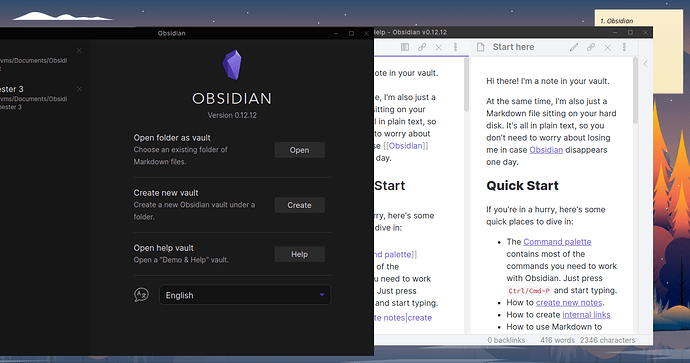The height and width of the screenshot is (363, 690).
Task: Toggle preview mode icon in left Help pane
Action: pos(405,47)
